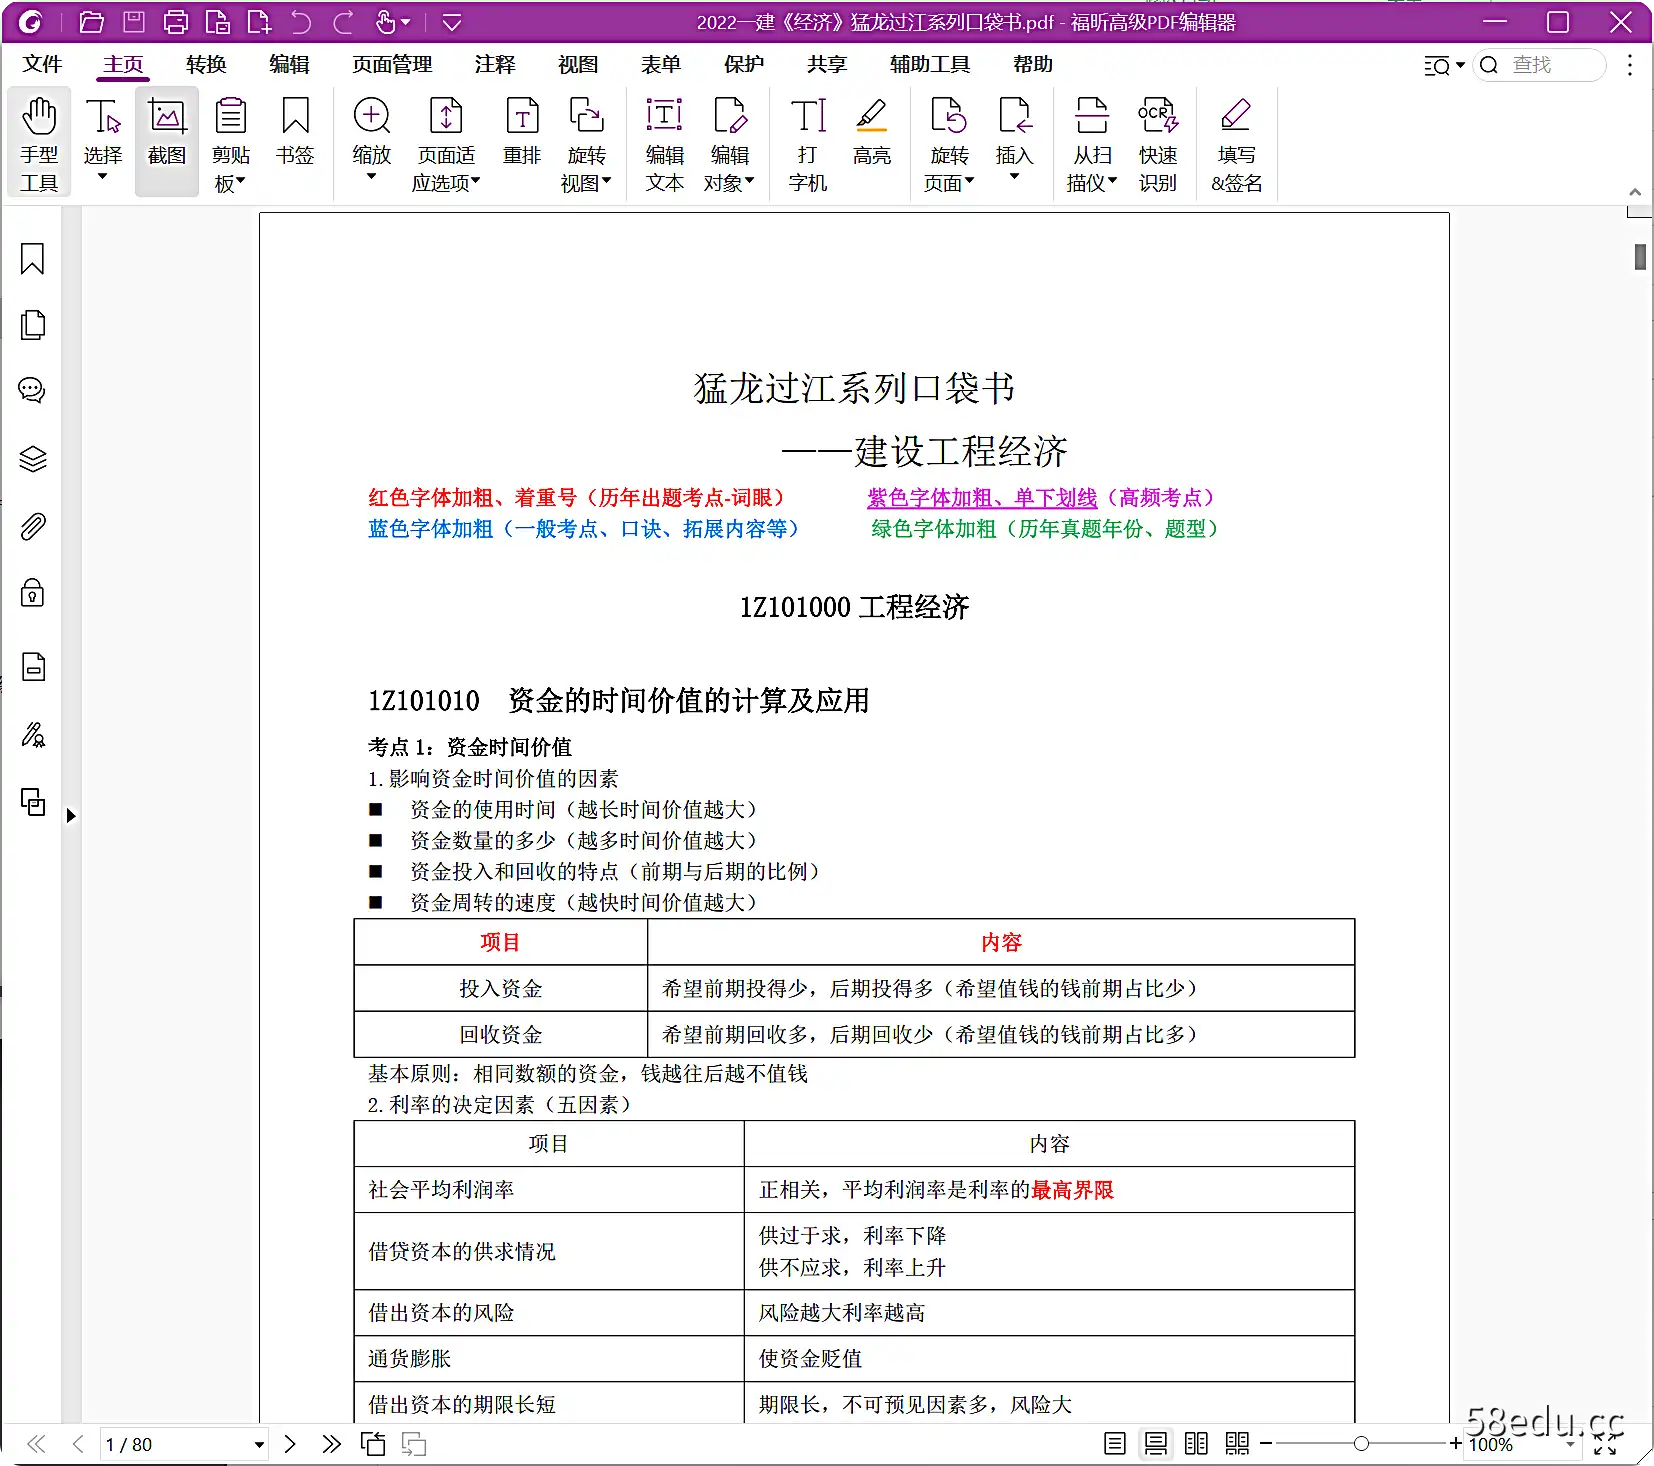
Task: Go to next page with arrow button
Action: (290, 1444)
